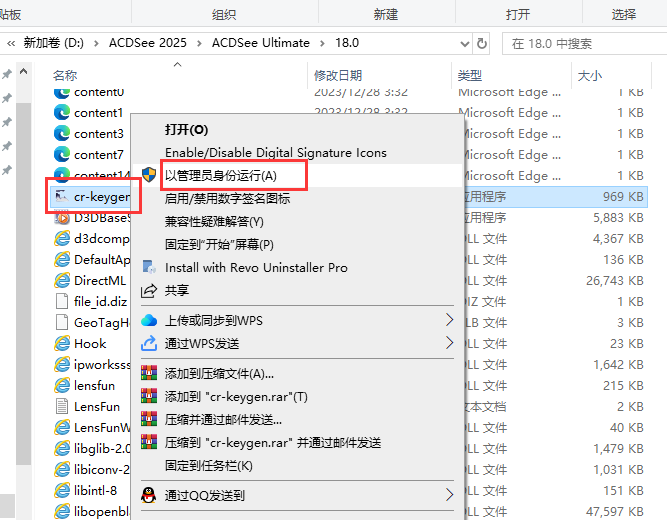Choose Enable/Disable Digital Signature Icons

coord(276,152)
